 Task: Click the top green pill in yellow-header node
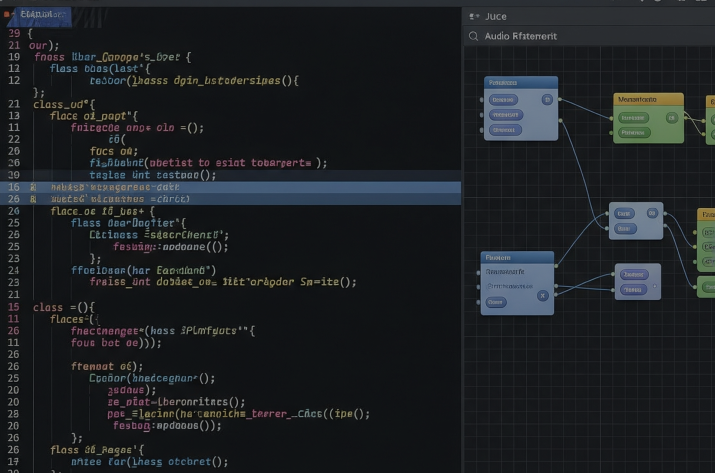[x=632, y=118]
